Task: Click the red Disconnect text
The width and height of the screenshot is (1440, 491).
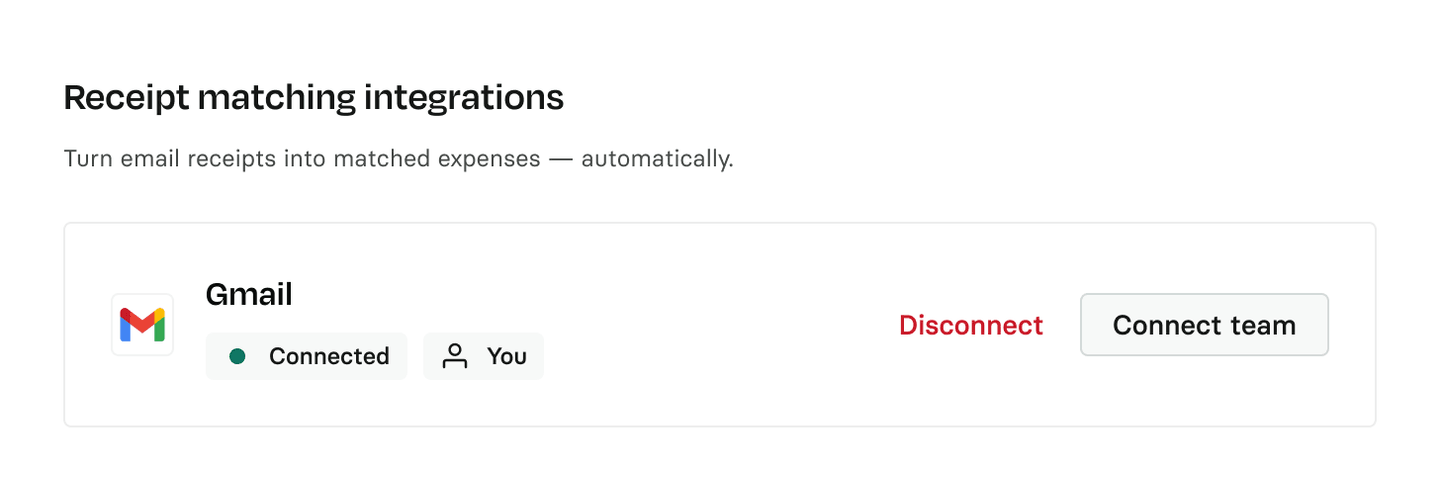Action: 970,325
